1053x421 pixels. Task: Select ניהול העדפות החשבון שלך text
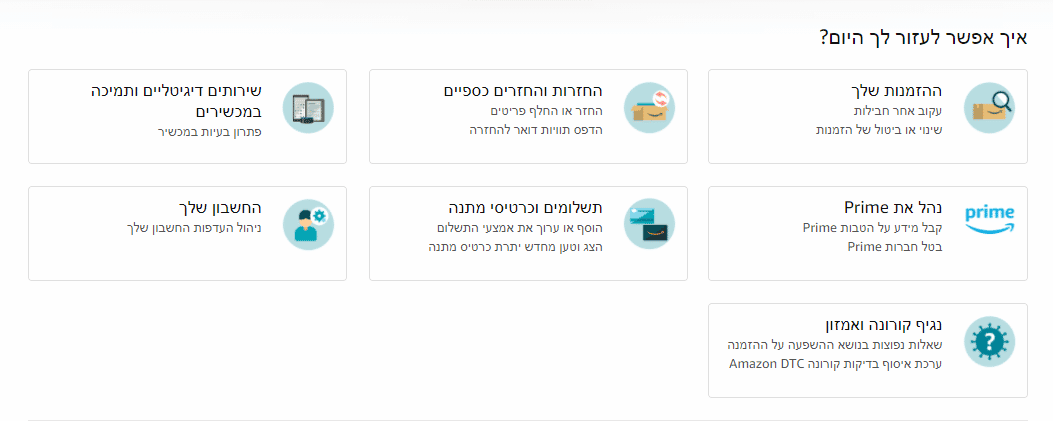pyautogui.click(x=193, y=228)
